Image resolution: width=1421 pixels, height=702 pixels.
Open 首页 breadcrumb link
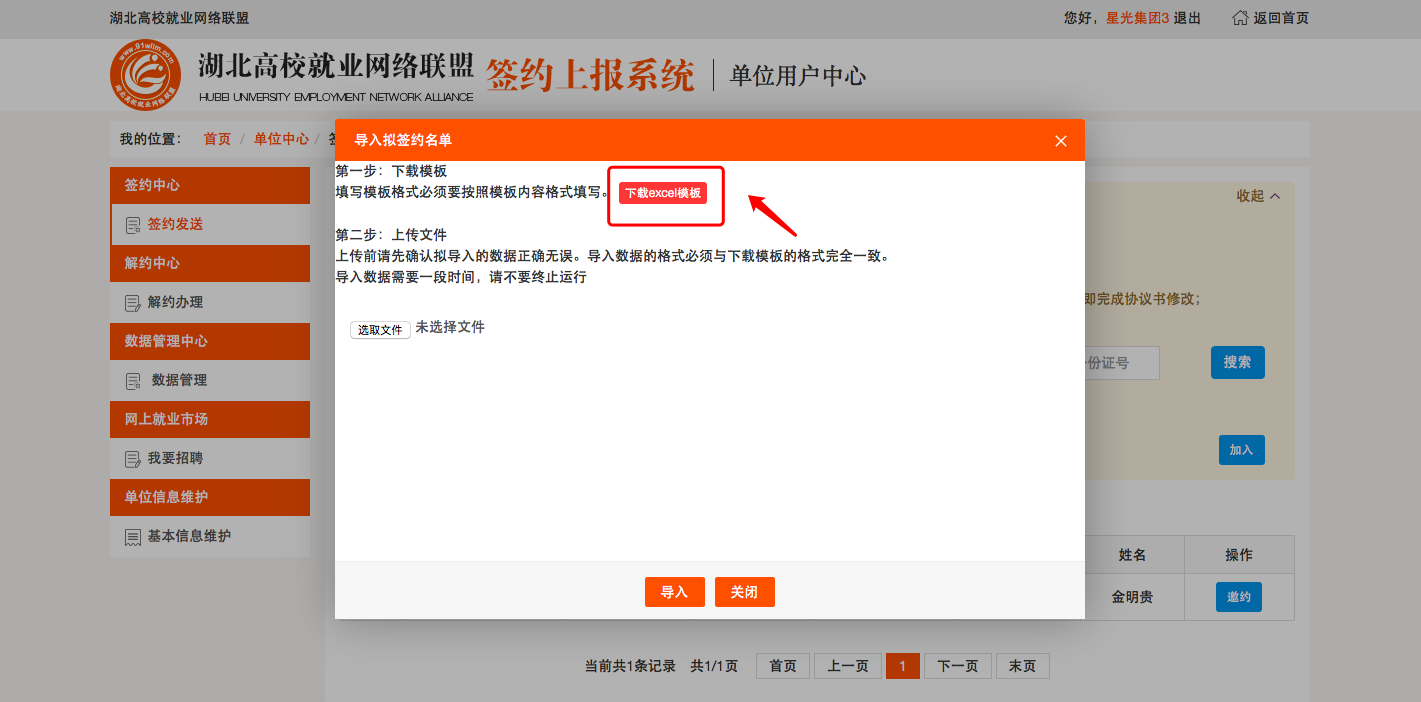coord(217,139)
